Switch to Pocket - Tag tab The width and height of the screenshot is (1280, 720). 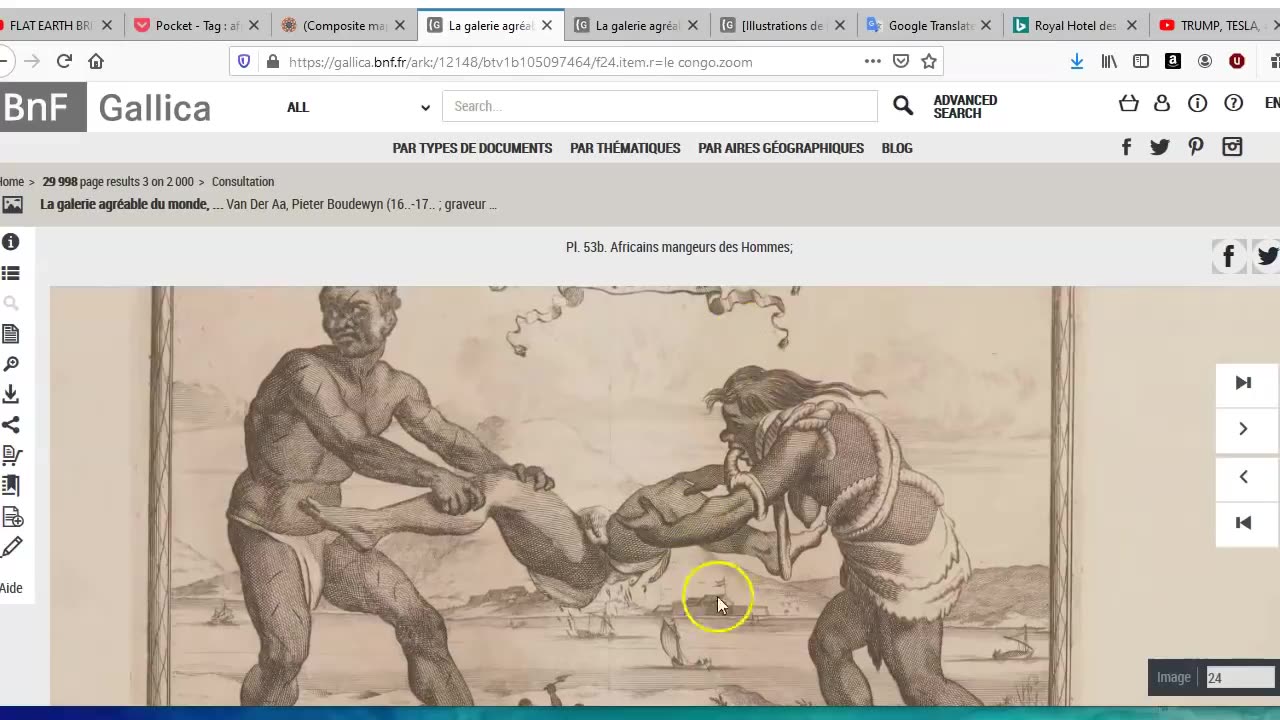197,26
